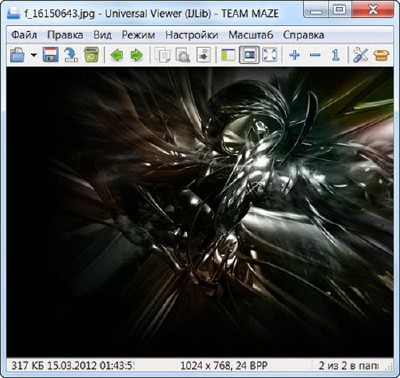400x378 pixels.
Task: Click the Open file folder icon
Action: 17,55
